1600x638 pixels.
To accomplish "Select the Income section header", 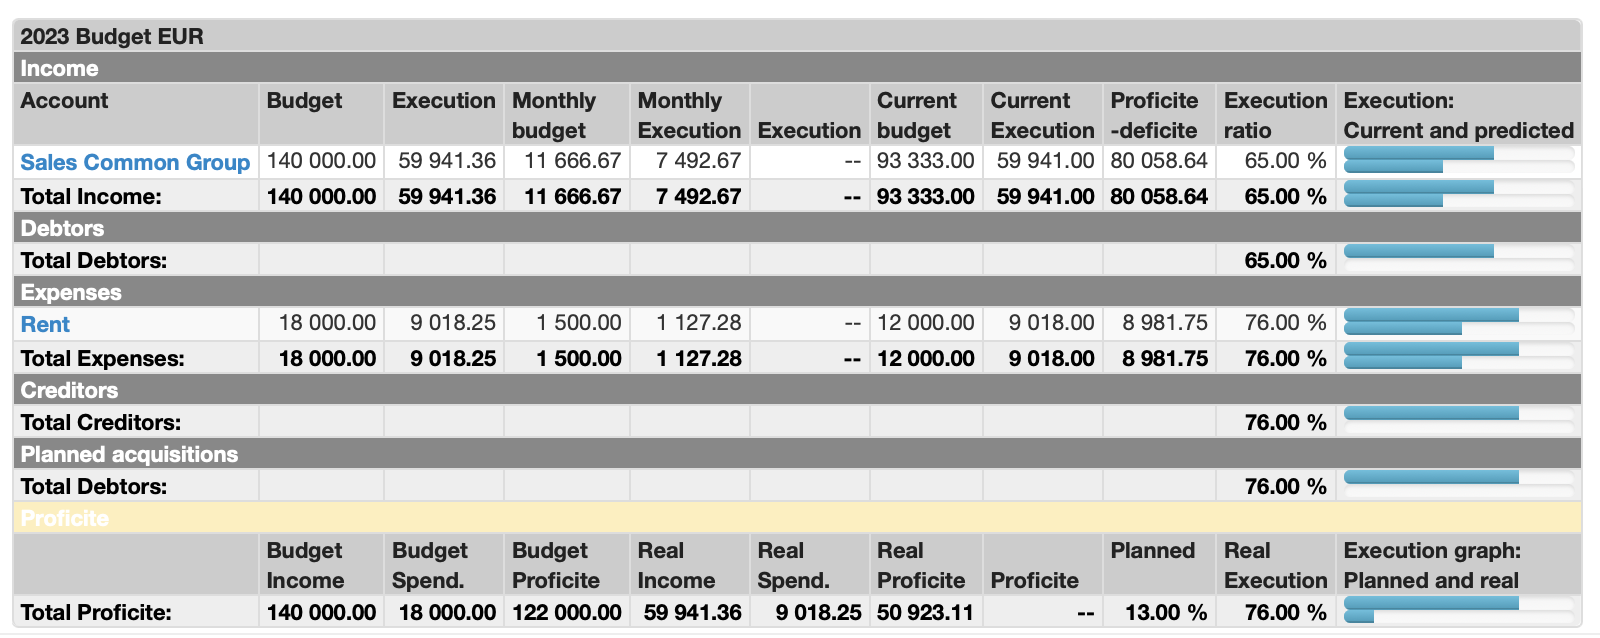I will 60,69.
